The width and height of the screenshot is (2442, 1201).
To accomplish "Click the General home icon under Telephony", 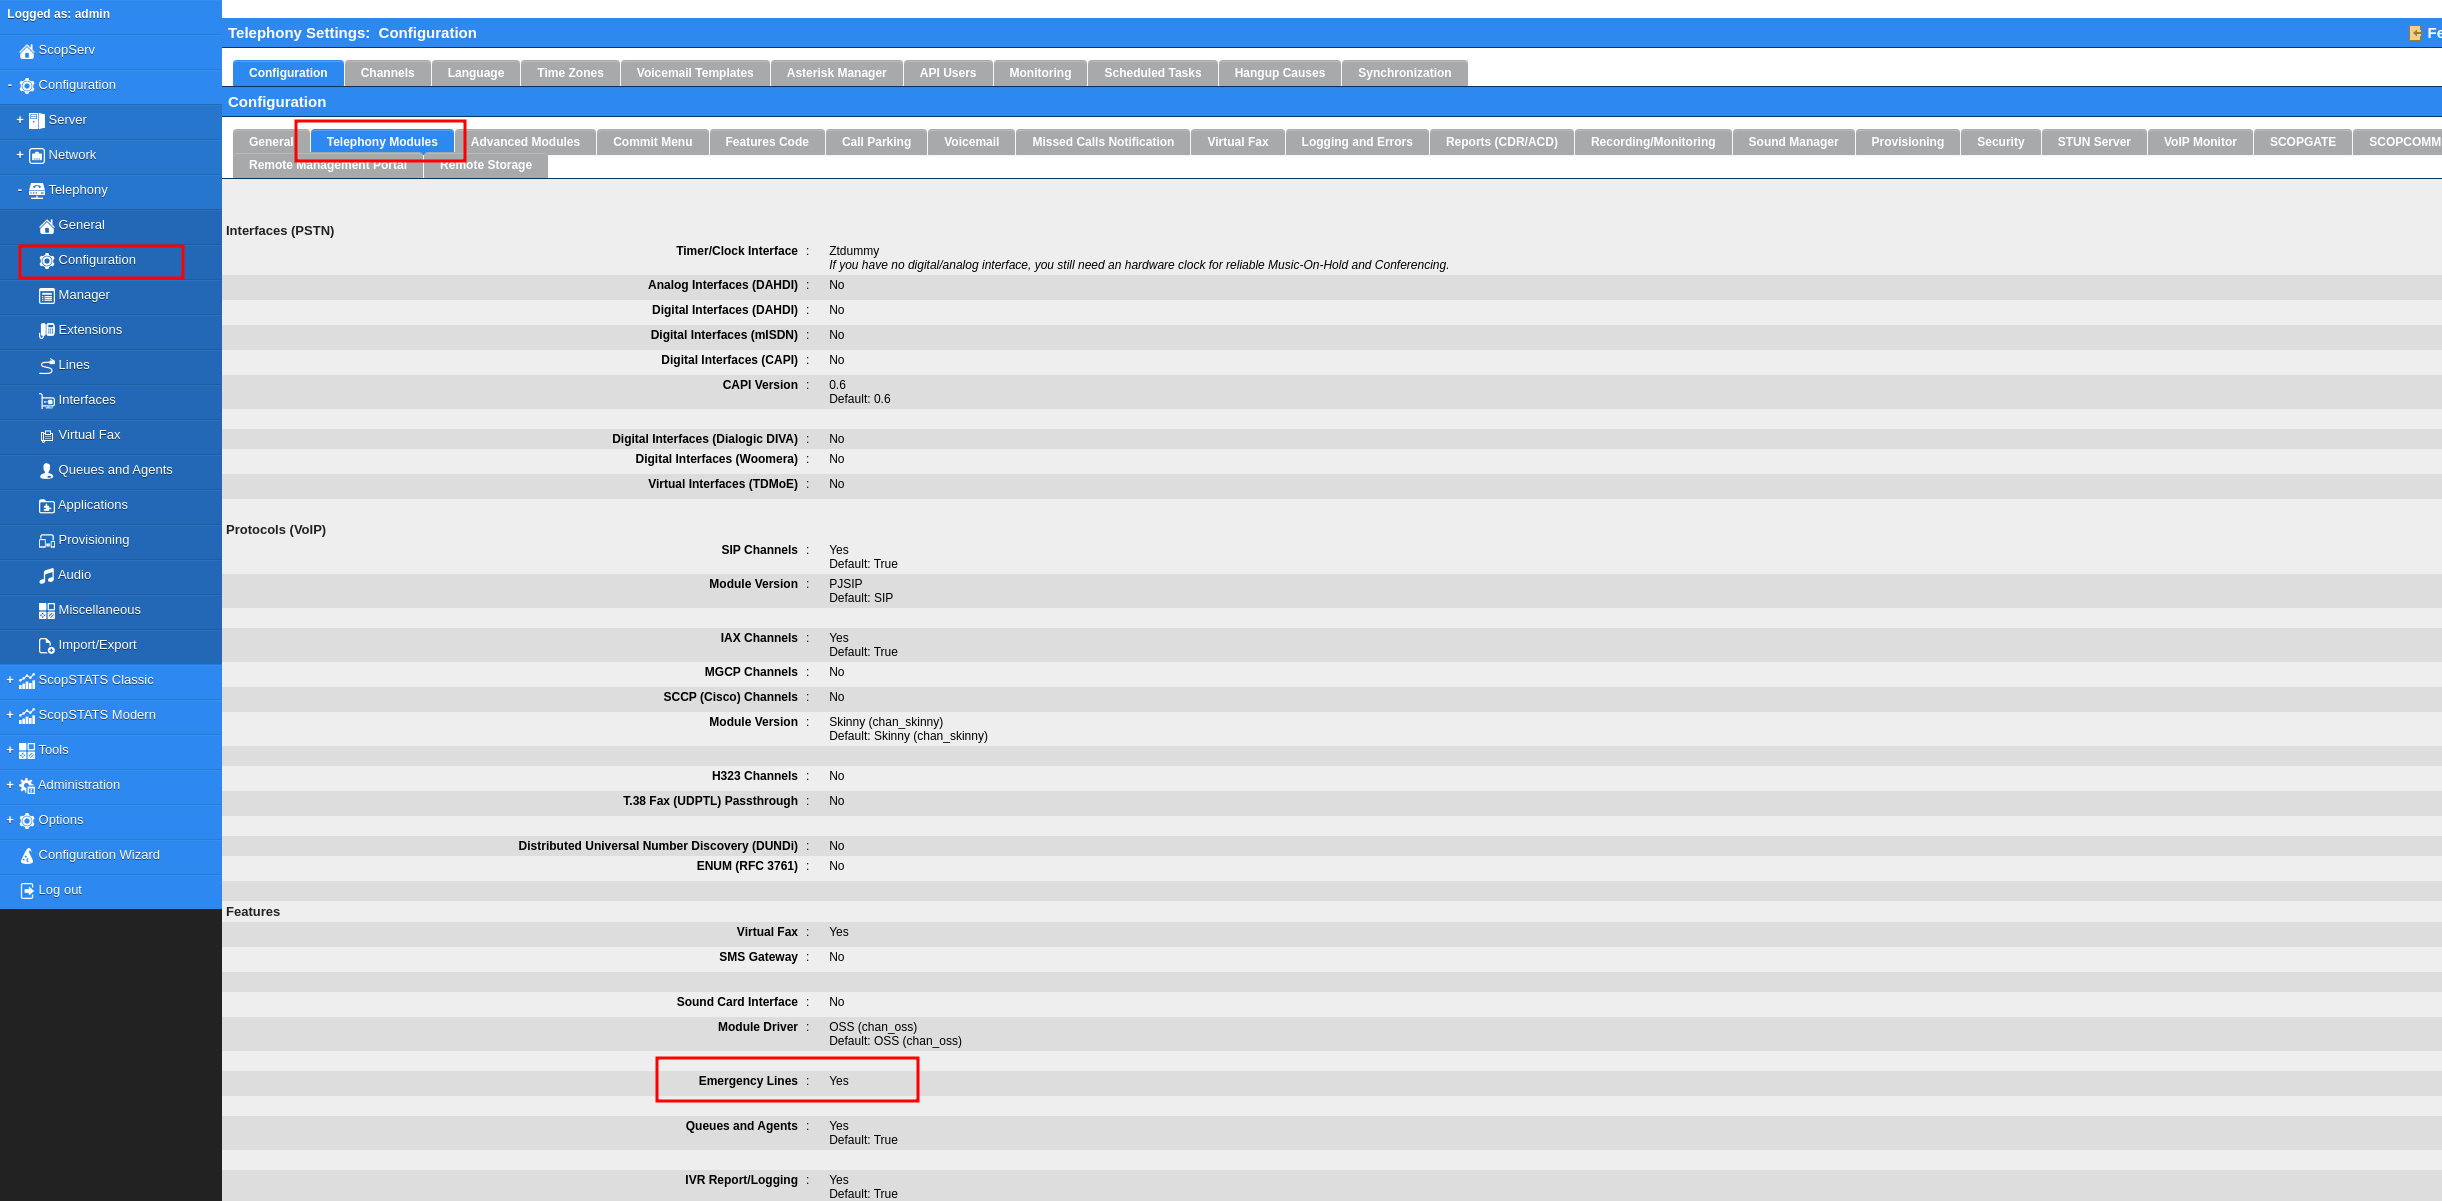I will (x=47, y=226).
